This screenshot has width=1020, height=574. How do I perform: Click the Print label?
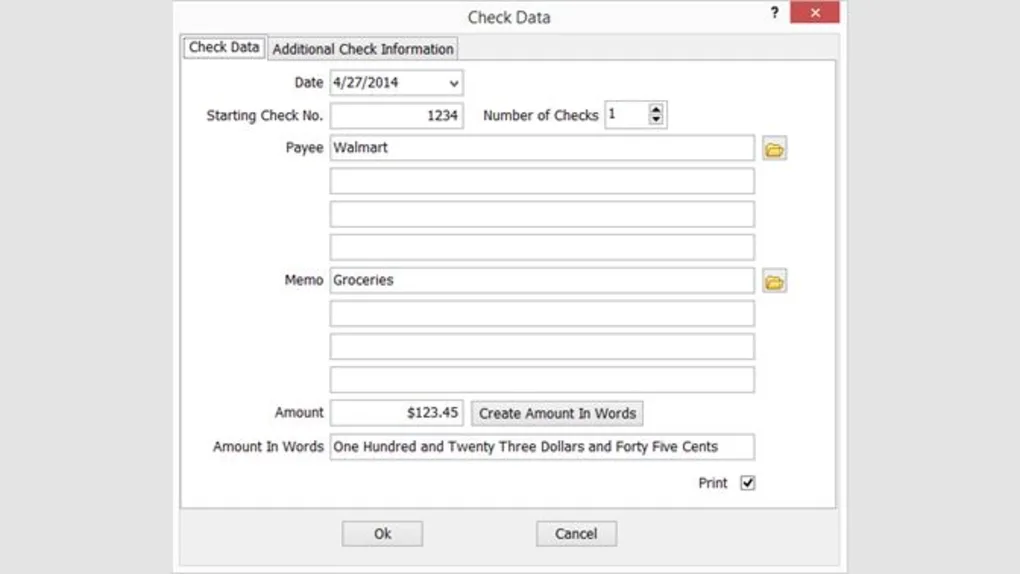click(712, 483)
